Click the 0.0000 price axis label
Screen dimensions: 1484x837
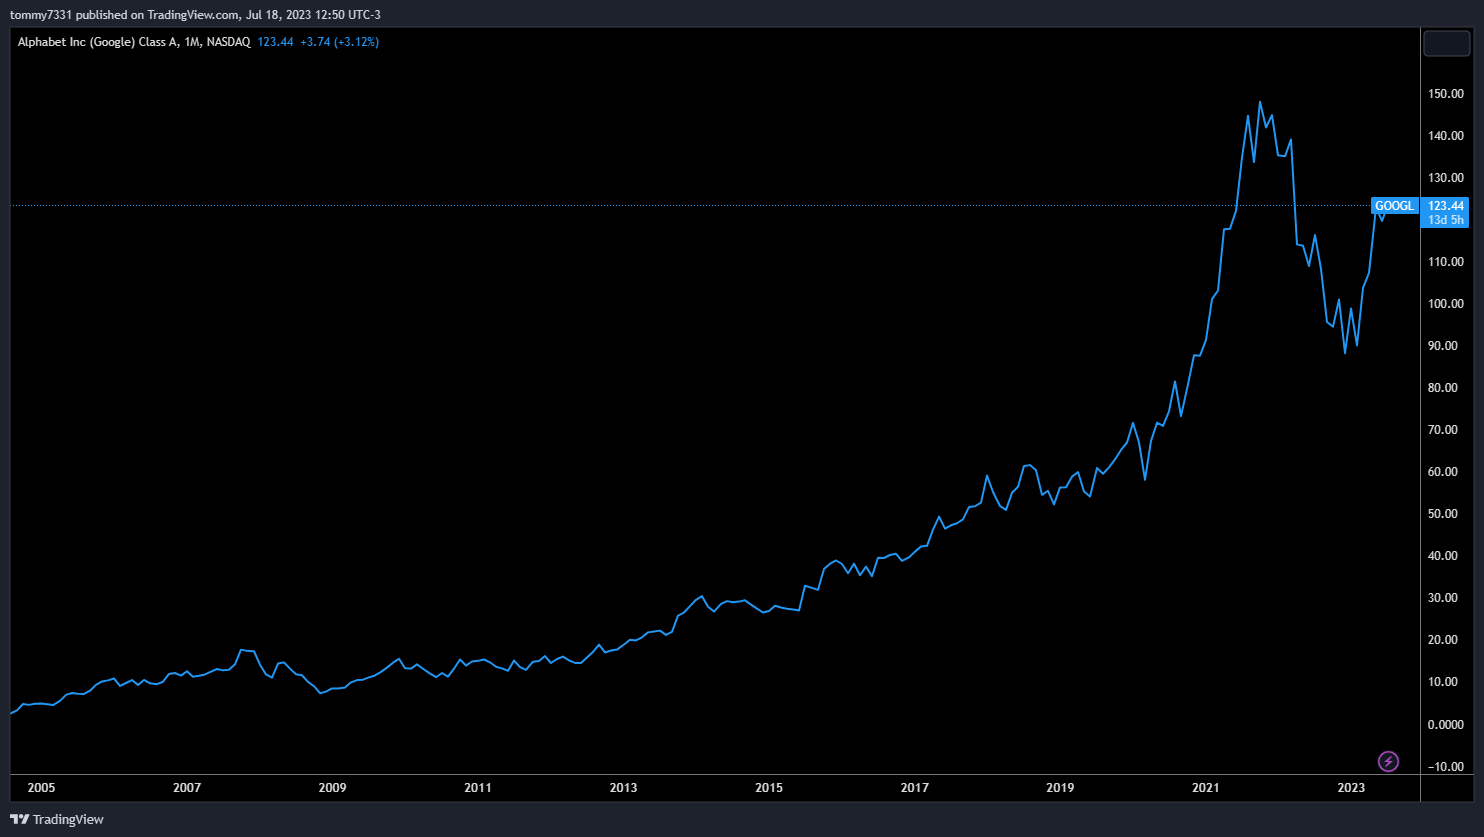click(1446, 724)
